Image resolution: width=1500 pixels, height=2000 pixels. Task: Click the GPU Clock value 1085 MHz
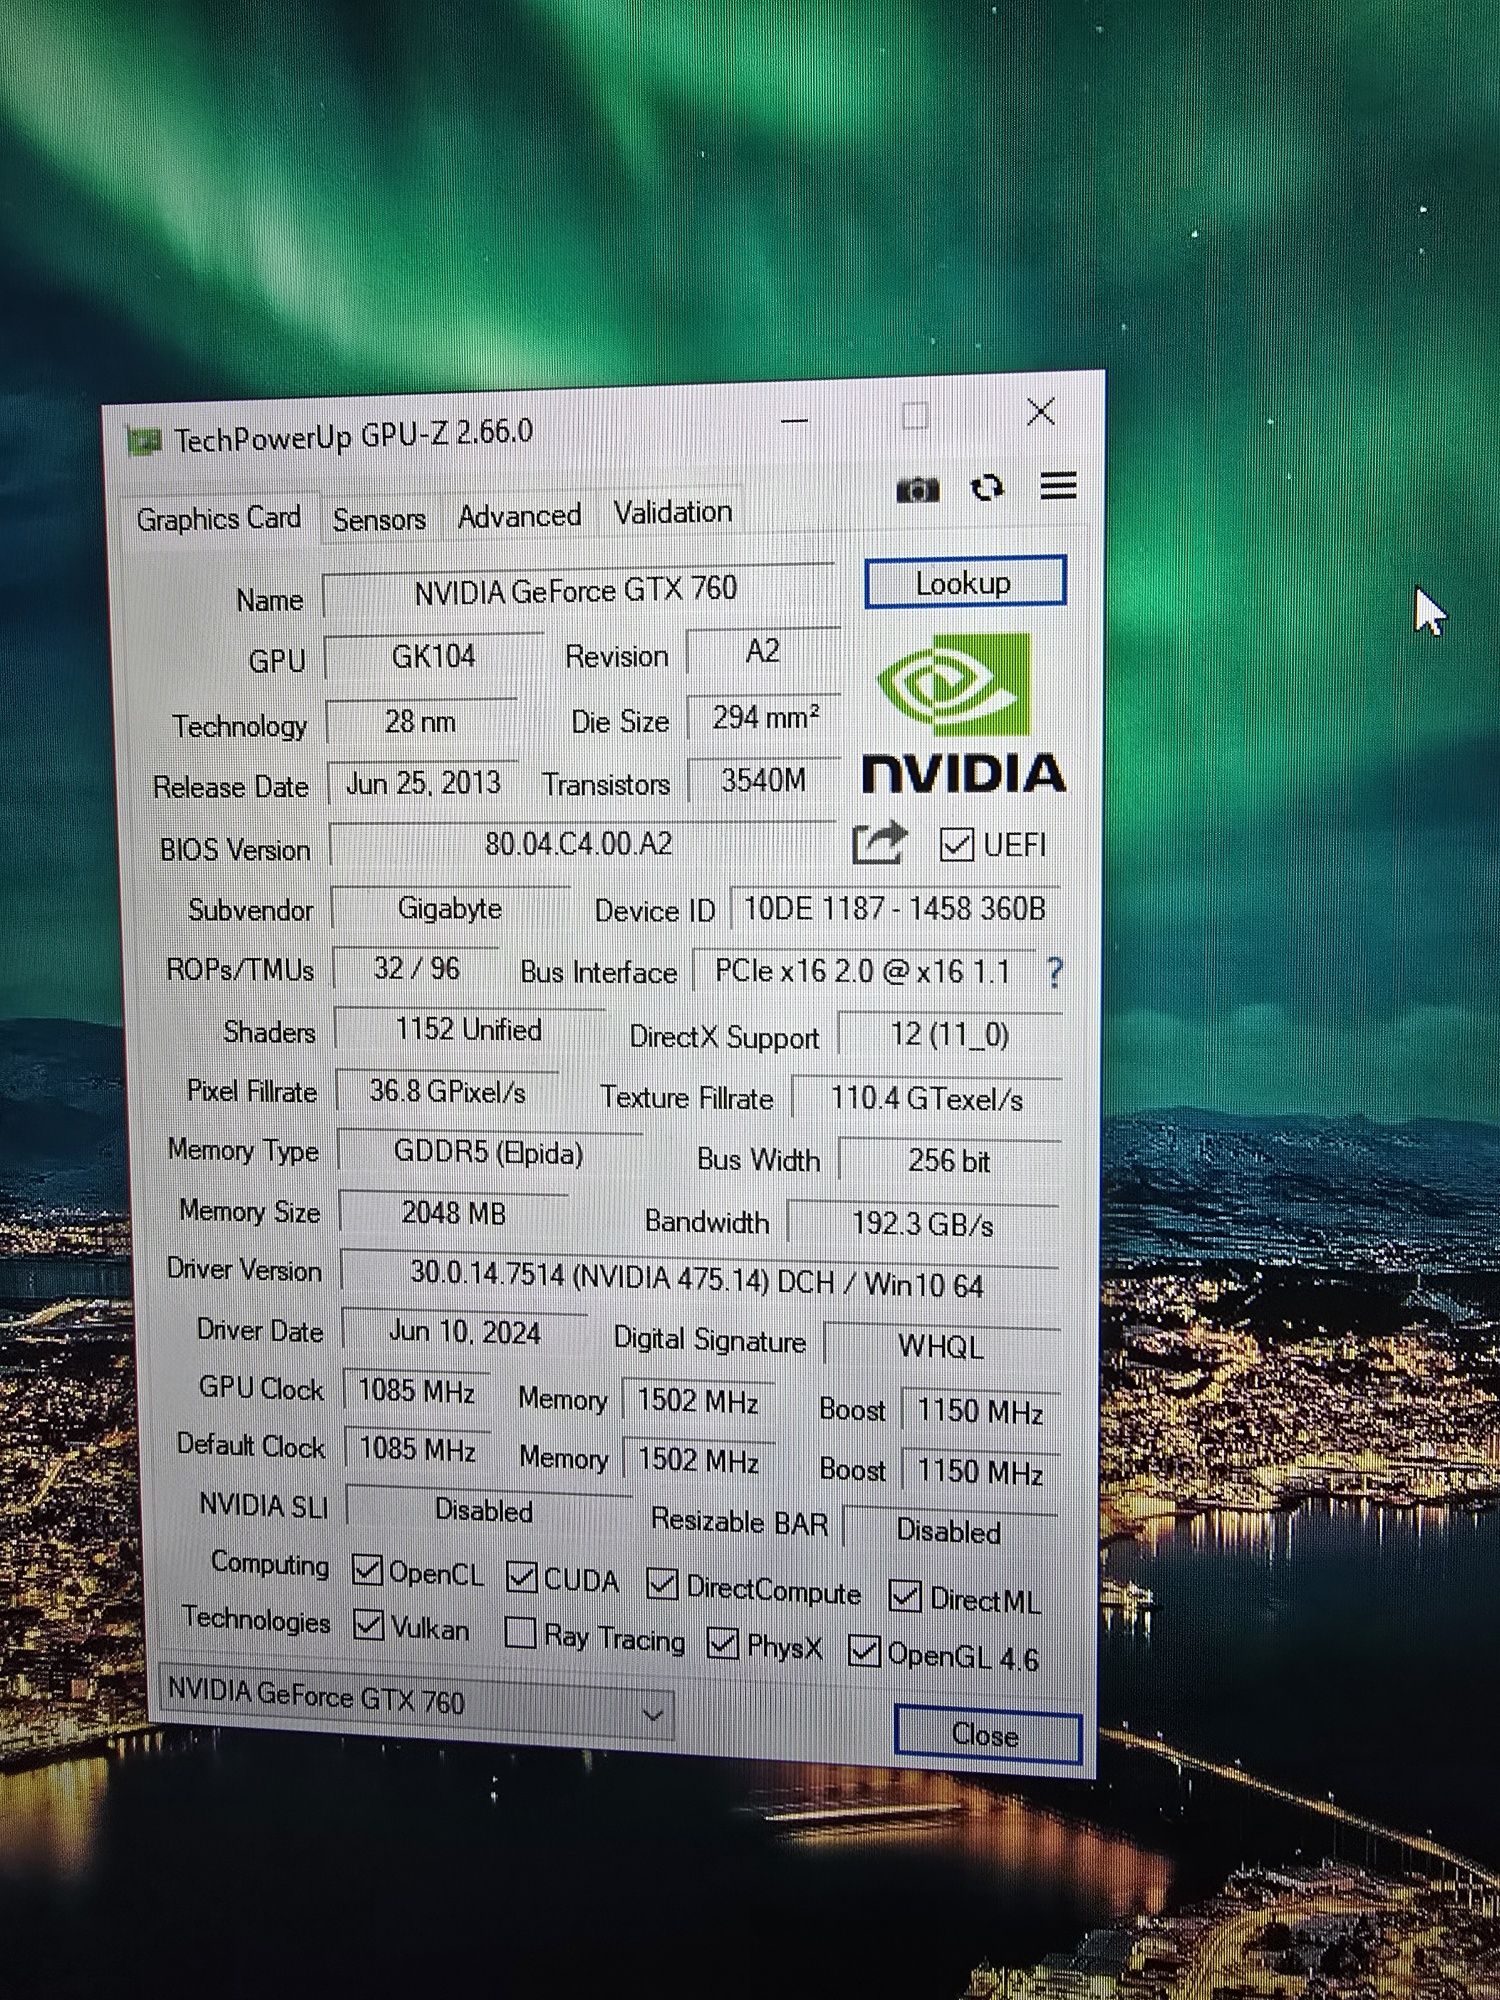(x=417, y=1391)
